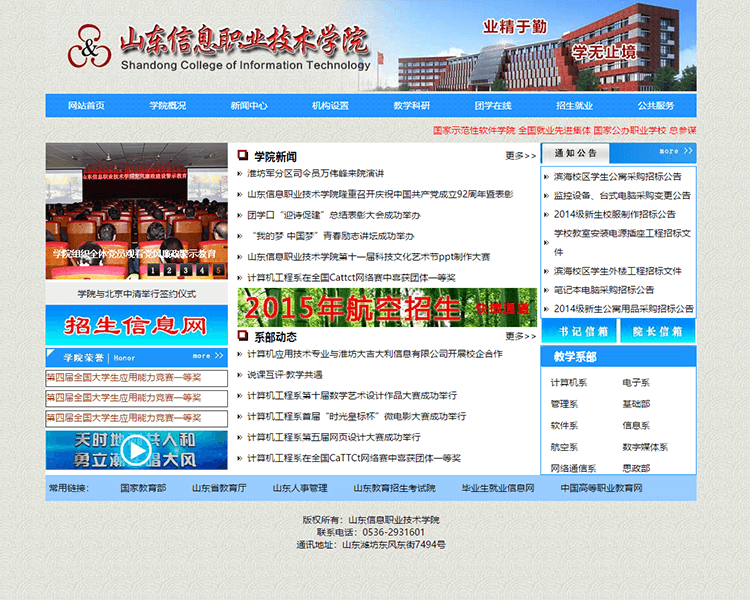Open notice 学校教室安装电源插座工程招标文件
Screen dimensions: 750x600
pyautogui.click(x=622, y=243)
